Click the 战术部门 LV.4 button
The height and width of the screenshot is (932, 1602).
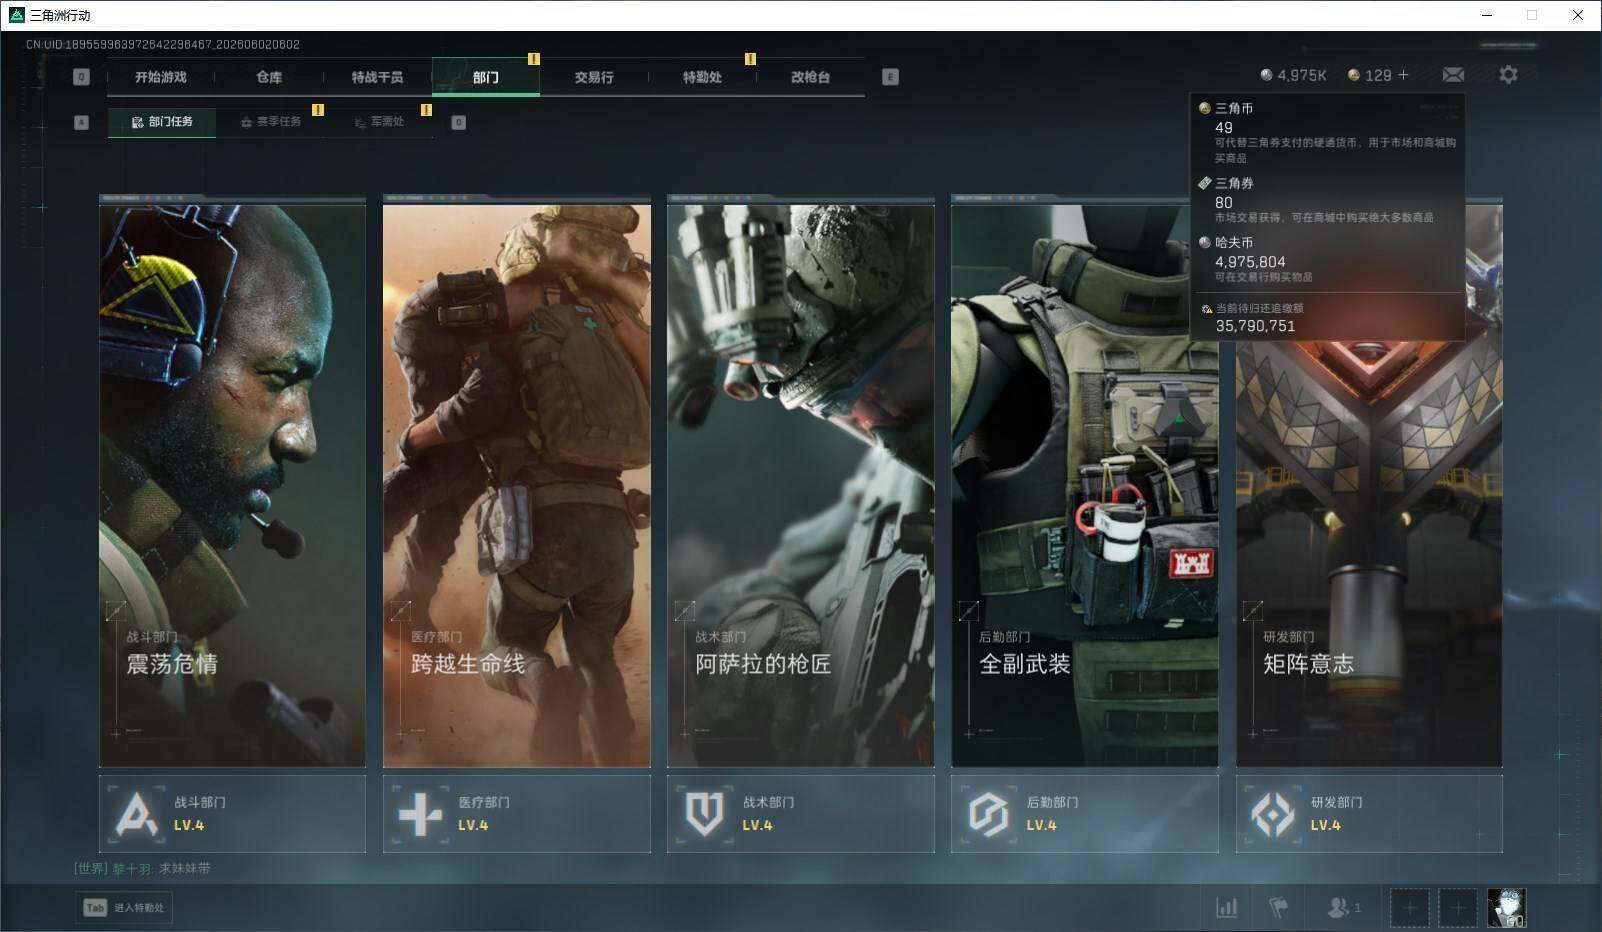point(801,814)
